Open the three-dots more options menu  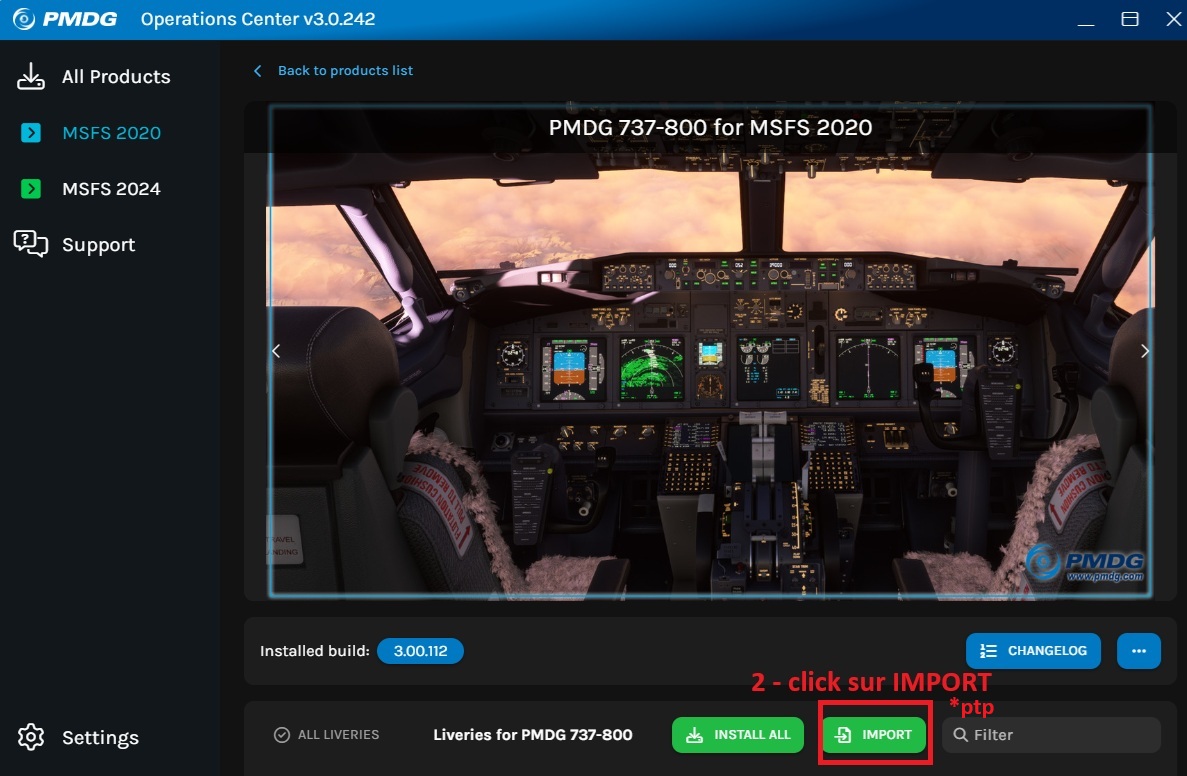pos(1139,651)
